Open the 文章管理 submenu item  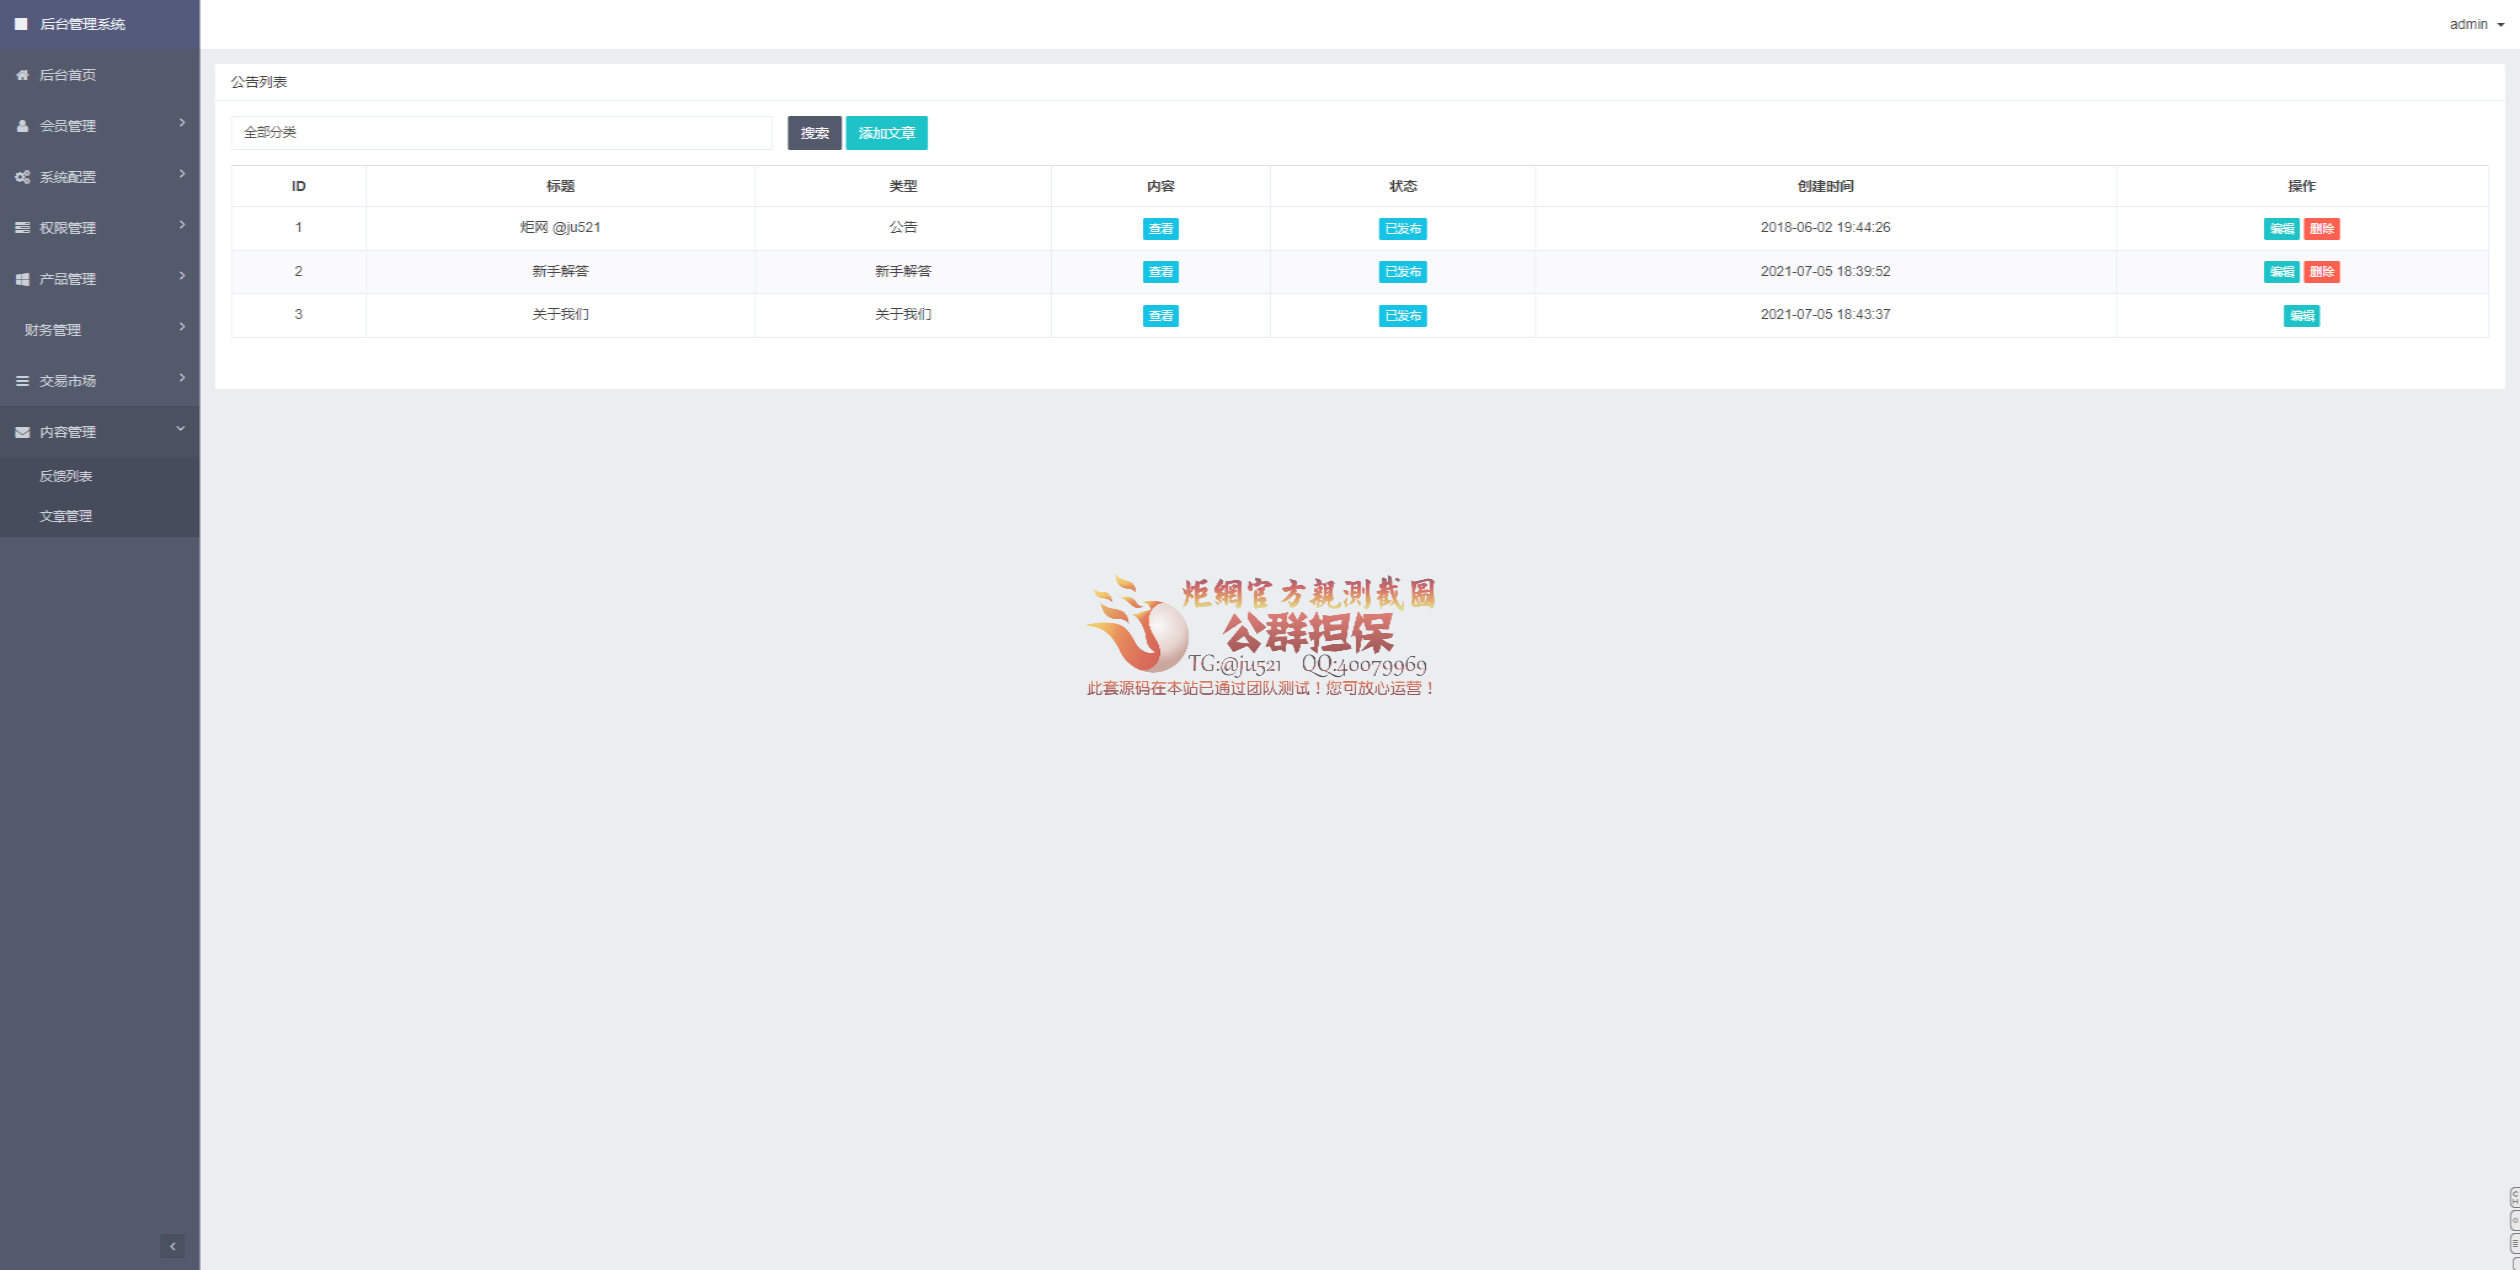(x=66, y=516)
